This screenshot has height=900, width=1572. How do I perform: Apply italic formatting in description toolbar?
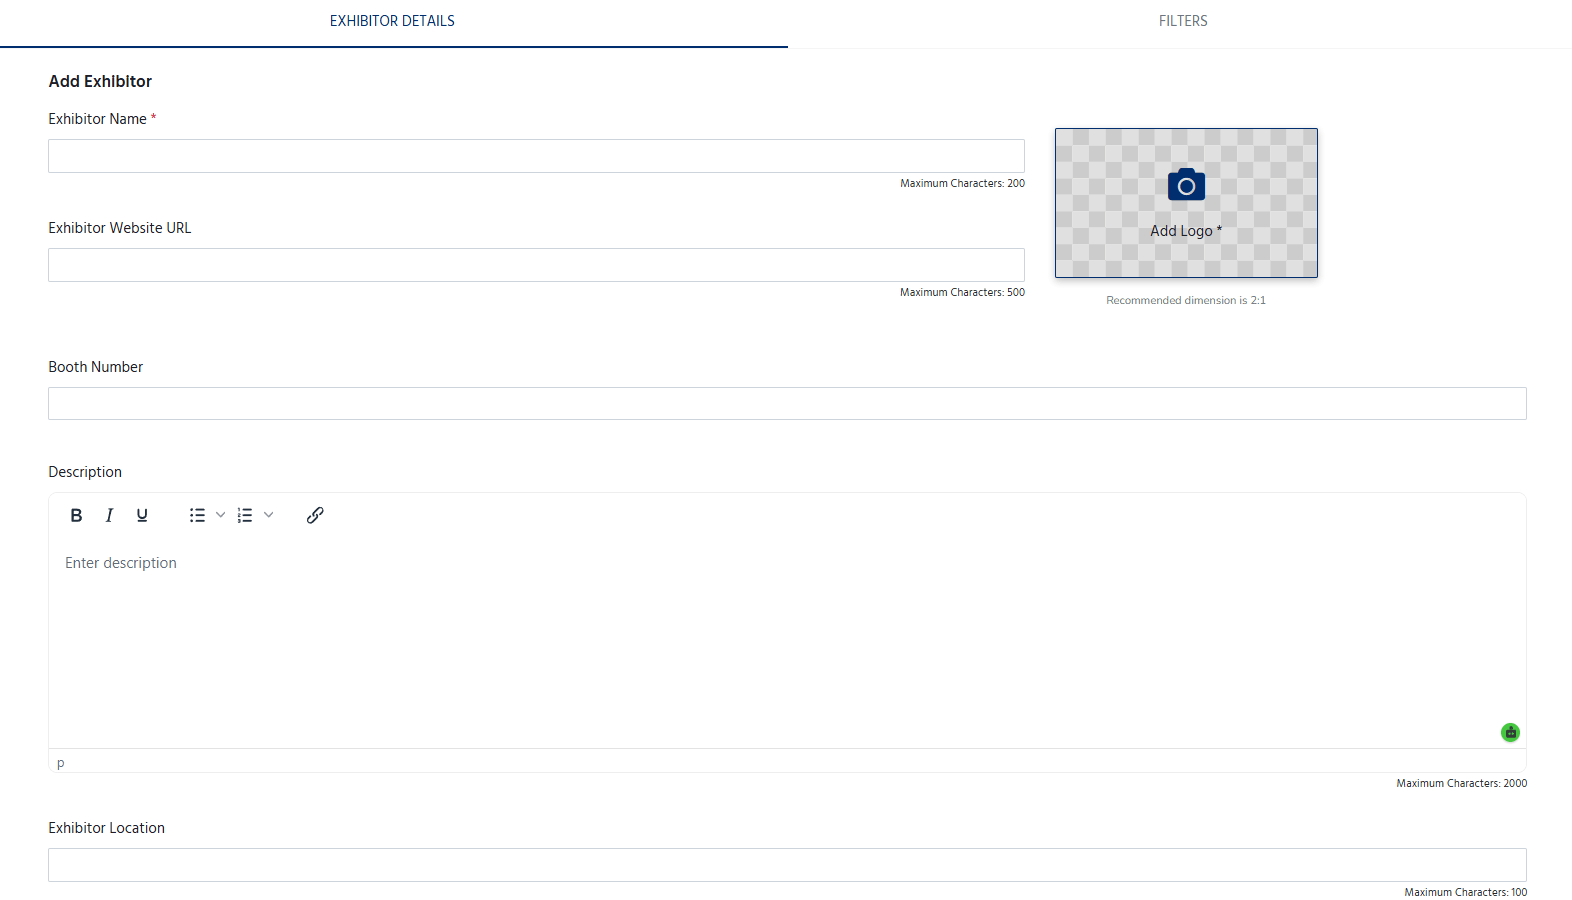(x=109, y=515)
